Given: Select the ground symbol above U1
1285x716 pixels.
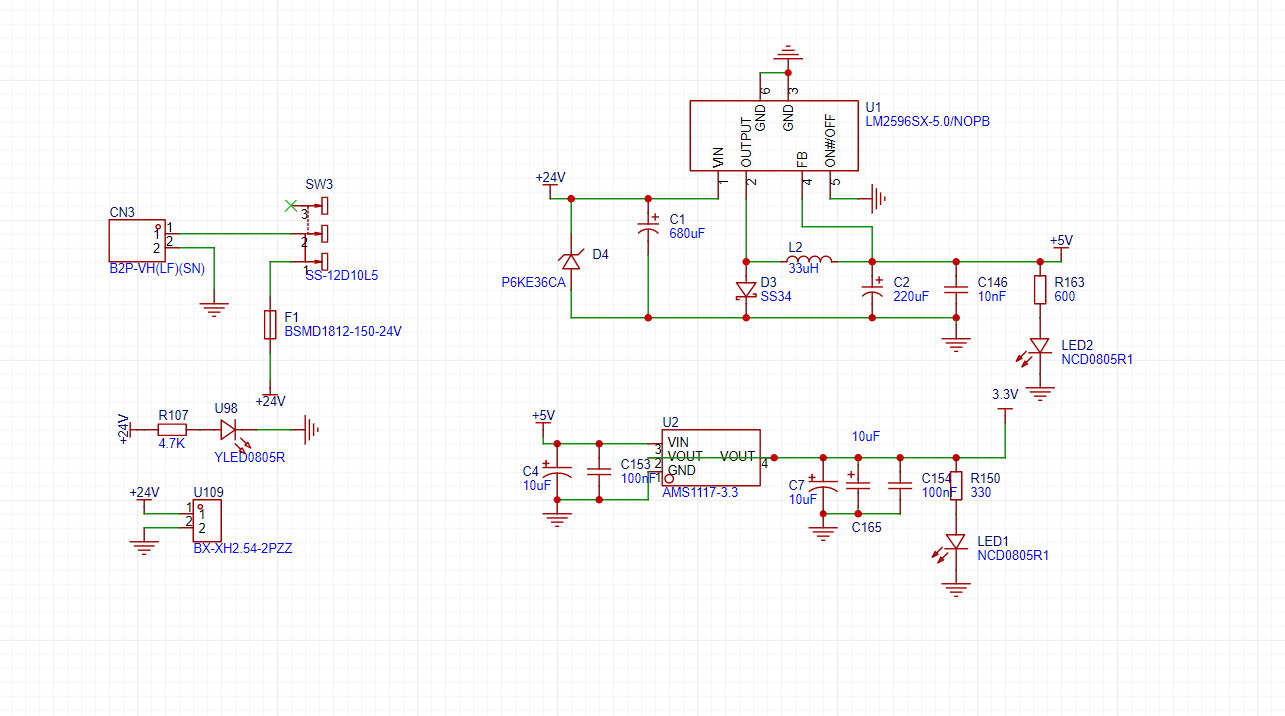Looking at the screenshot, I should pos(788,53).
